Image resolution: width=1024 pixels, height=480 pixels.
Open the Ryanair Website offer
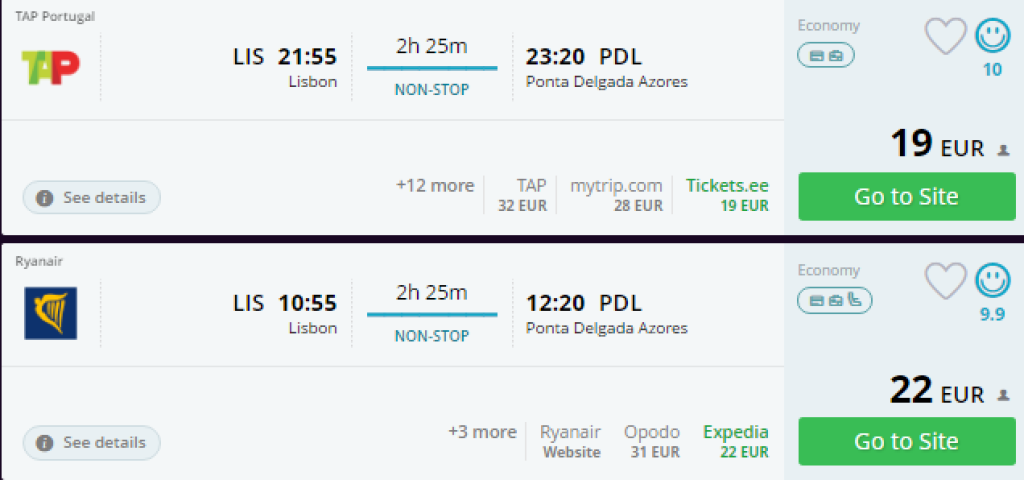[571, 441]
